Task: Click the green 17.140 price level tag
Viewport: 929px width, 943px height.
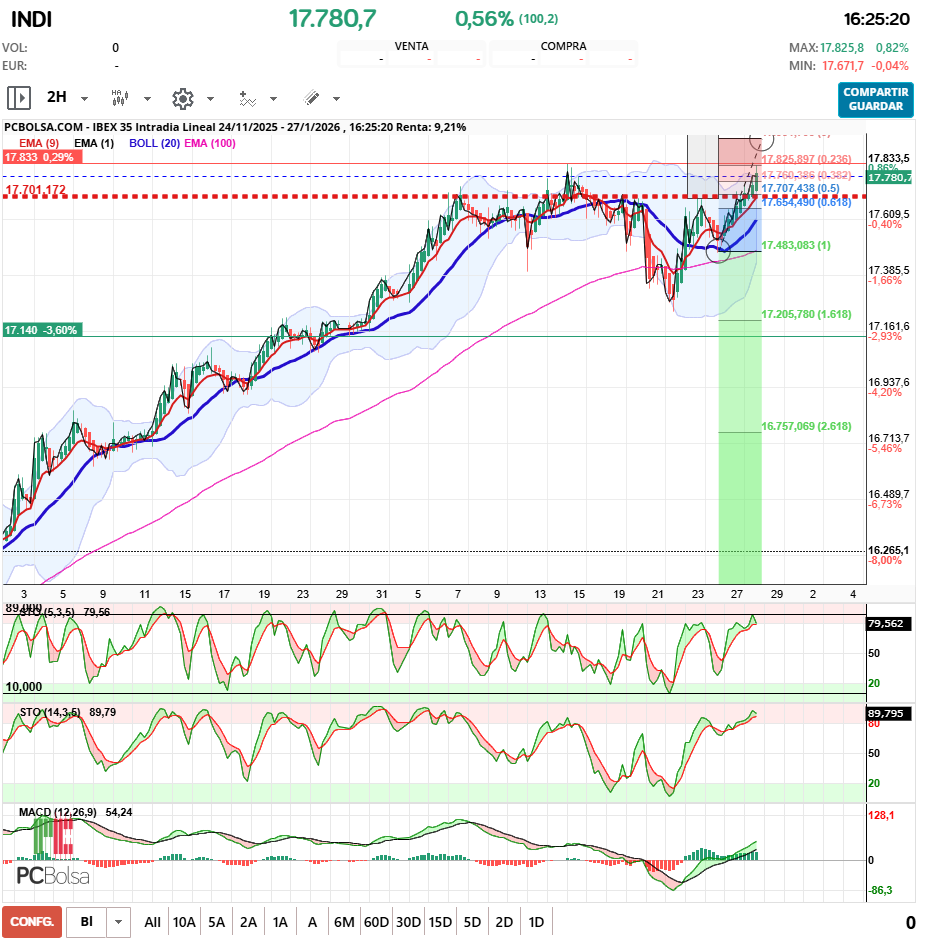Action: tap(40, 330)
